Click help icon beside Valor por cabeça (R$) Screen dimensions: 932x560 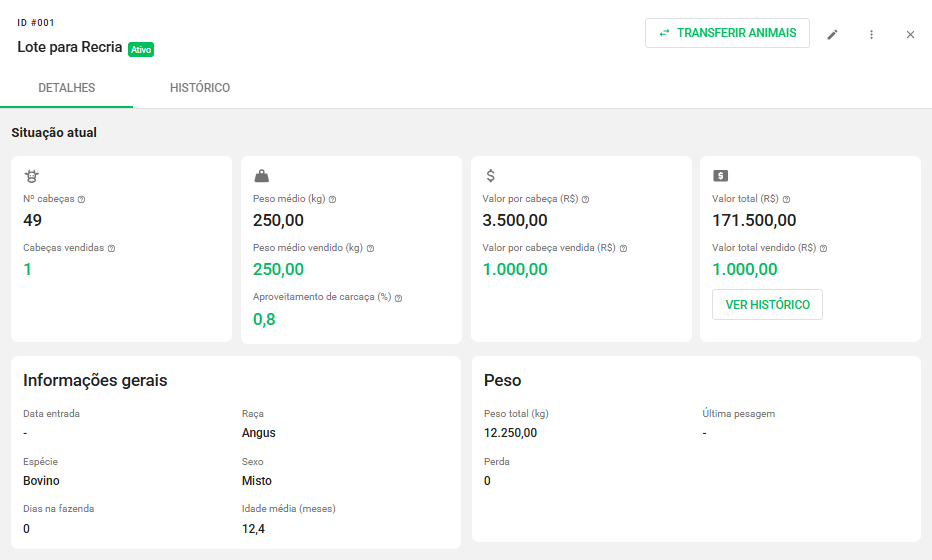point(585,199)
